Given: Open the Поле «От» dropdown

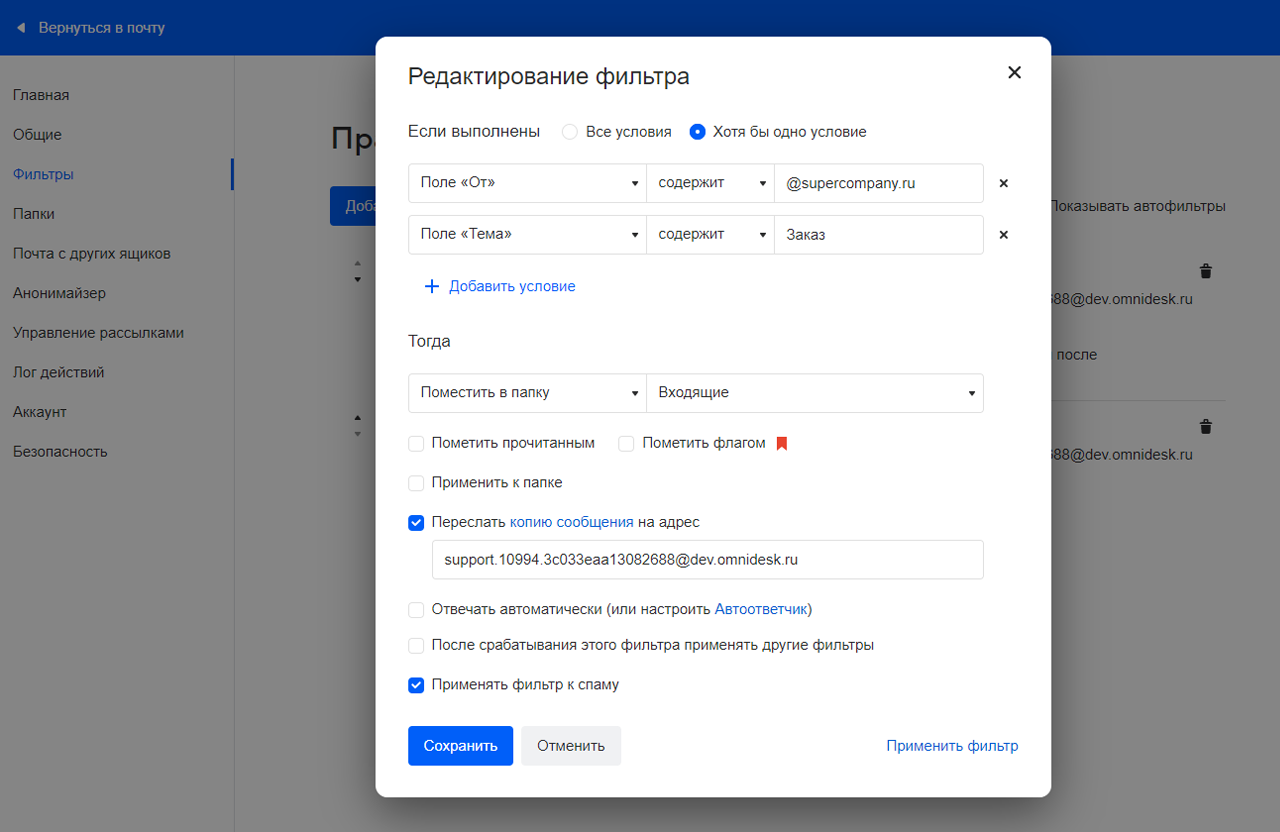Looking at the screenshot, I should click(x=528, y=184).
